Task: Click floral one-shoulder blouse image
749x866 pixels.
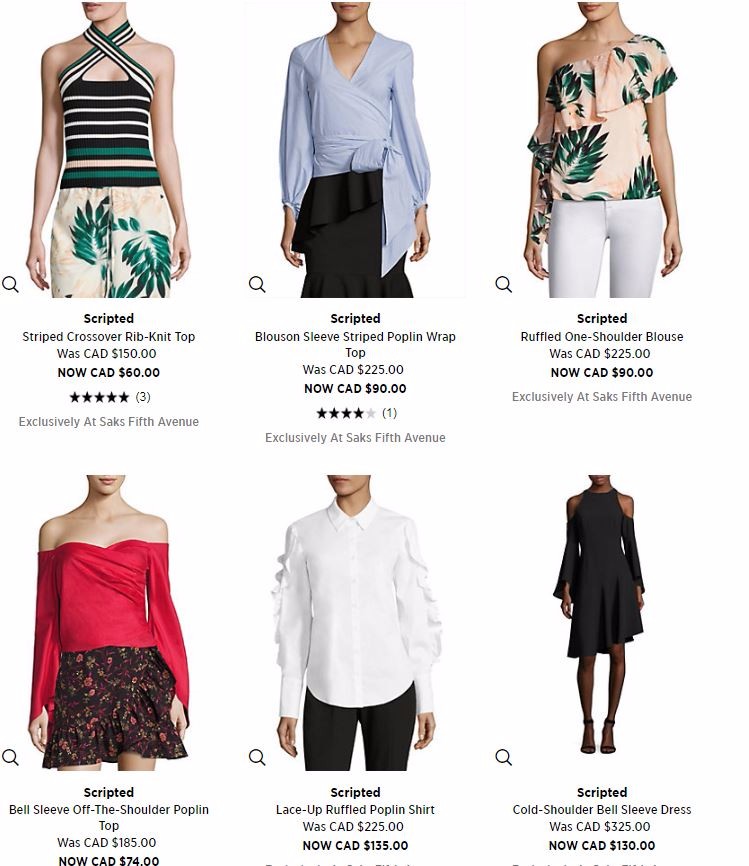Action: pos(602,150)
